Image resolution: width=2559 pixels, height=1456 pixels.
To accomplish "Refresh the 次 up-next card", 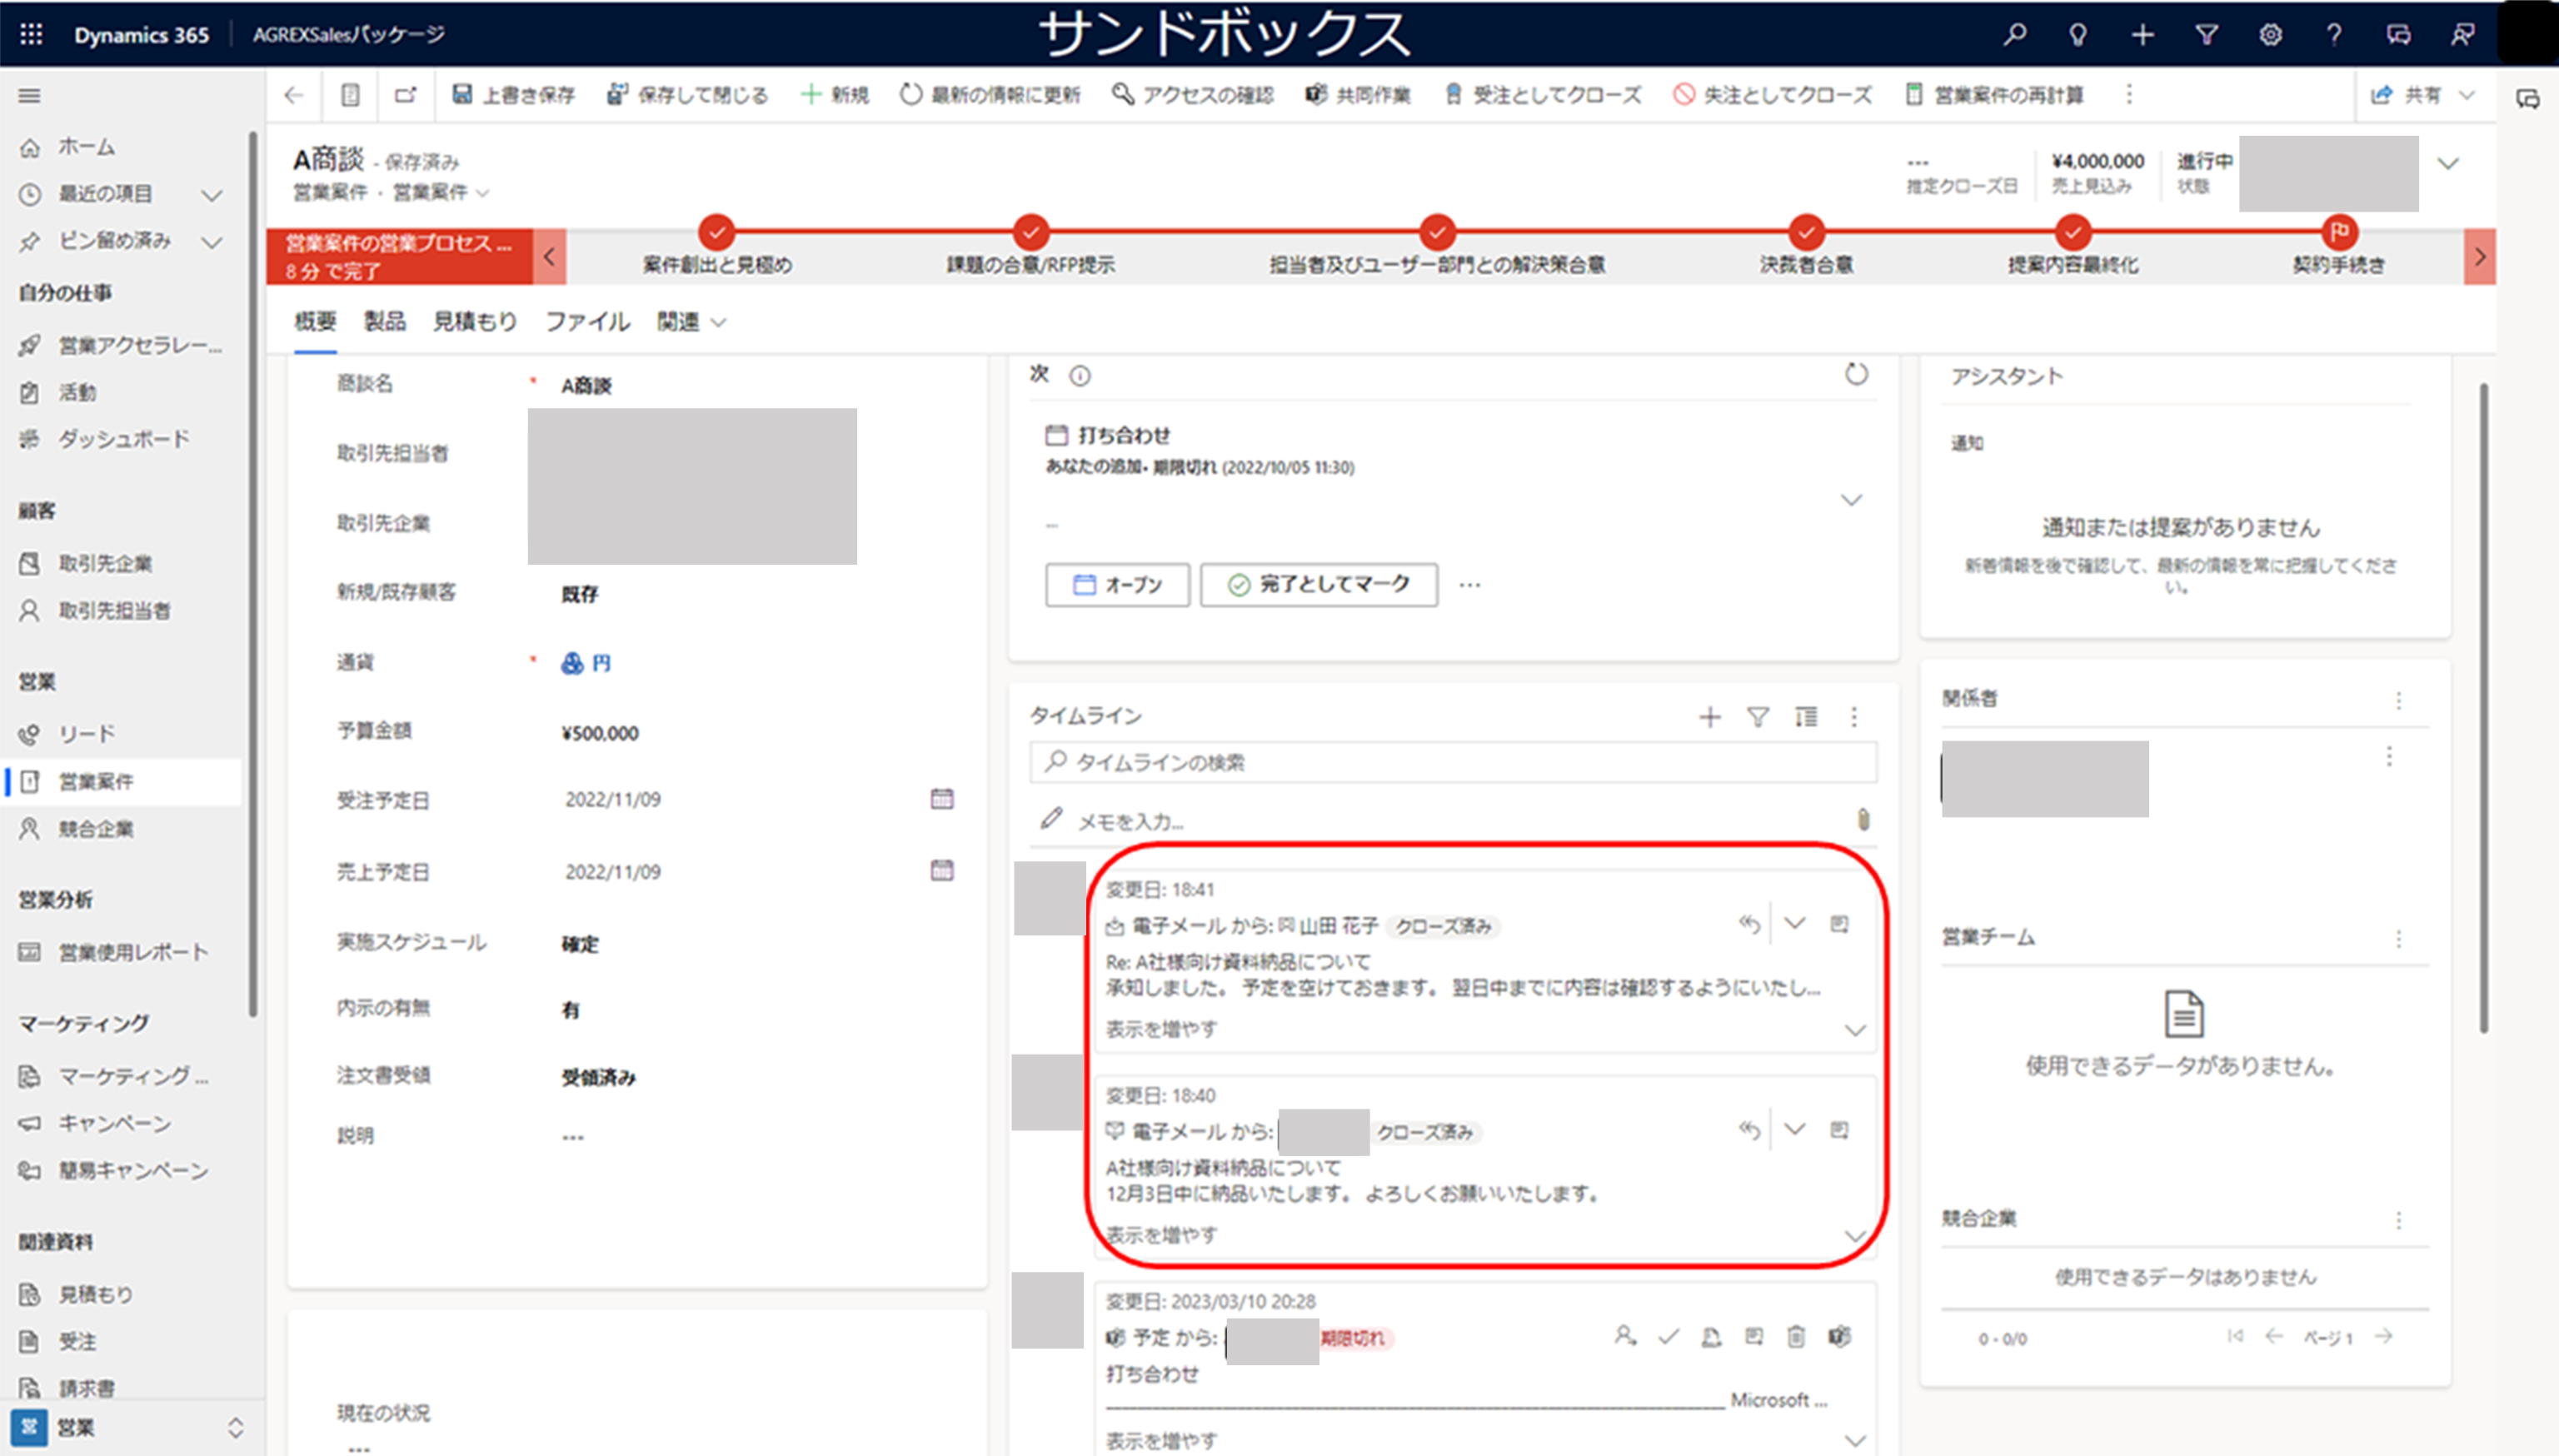I will (x=1856, y=375).
